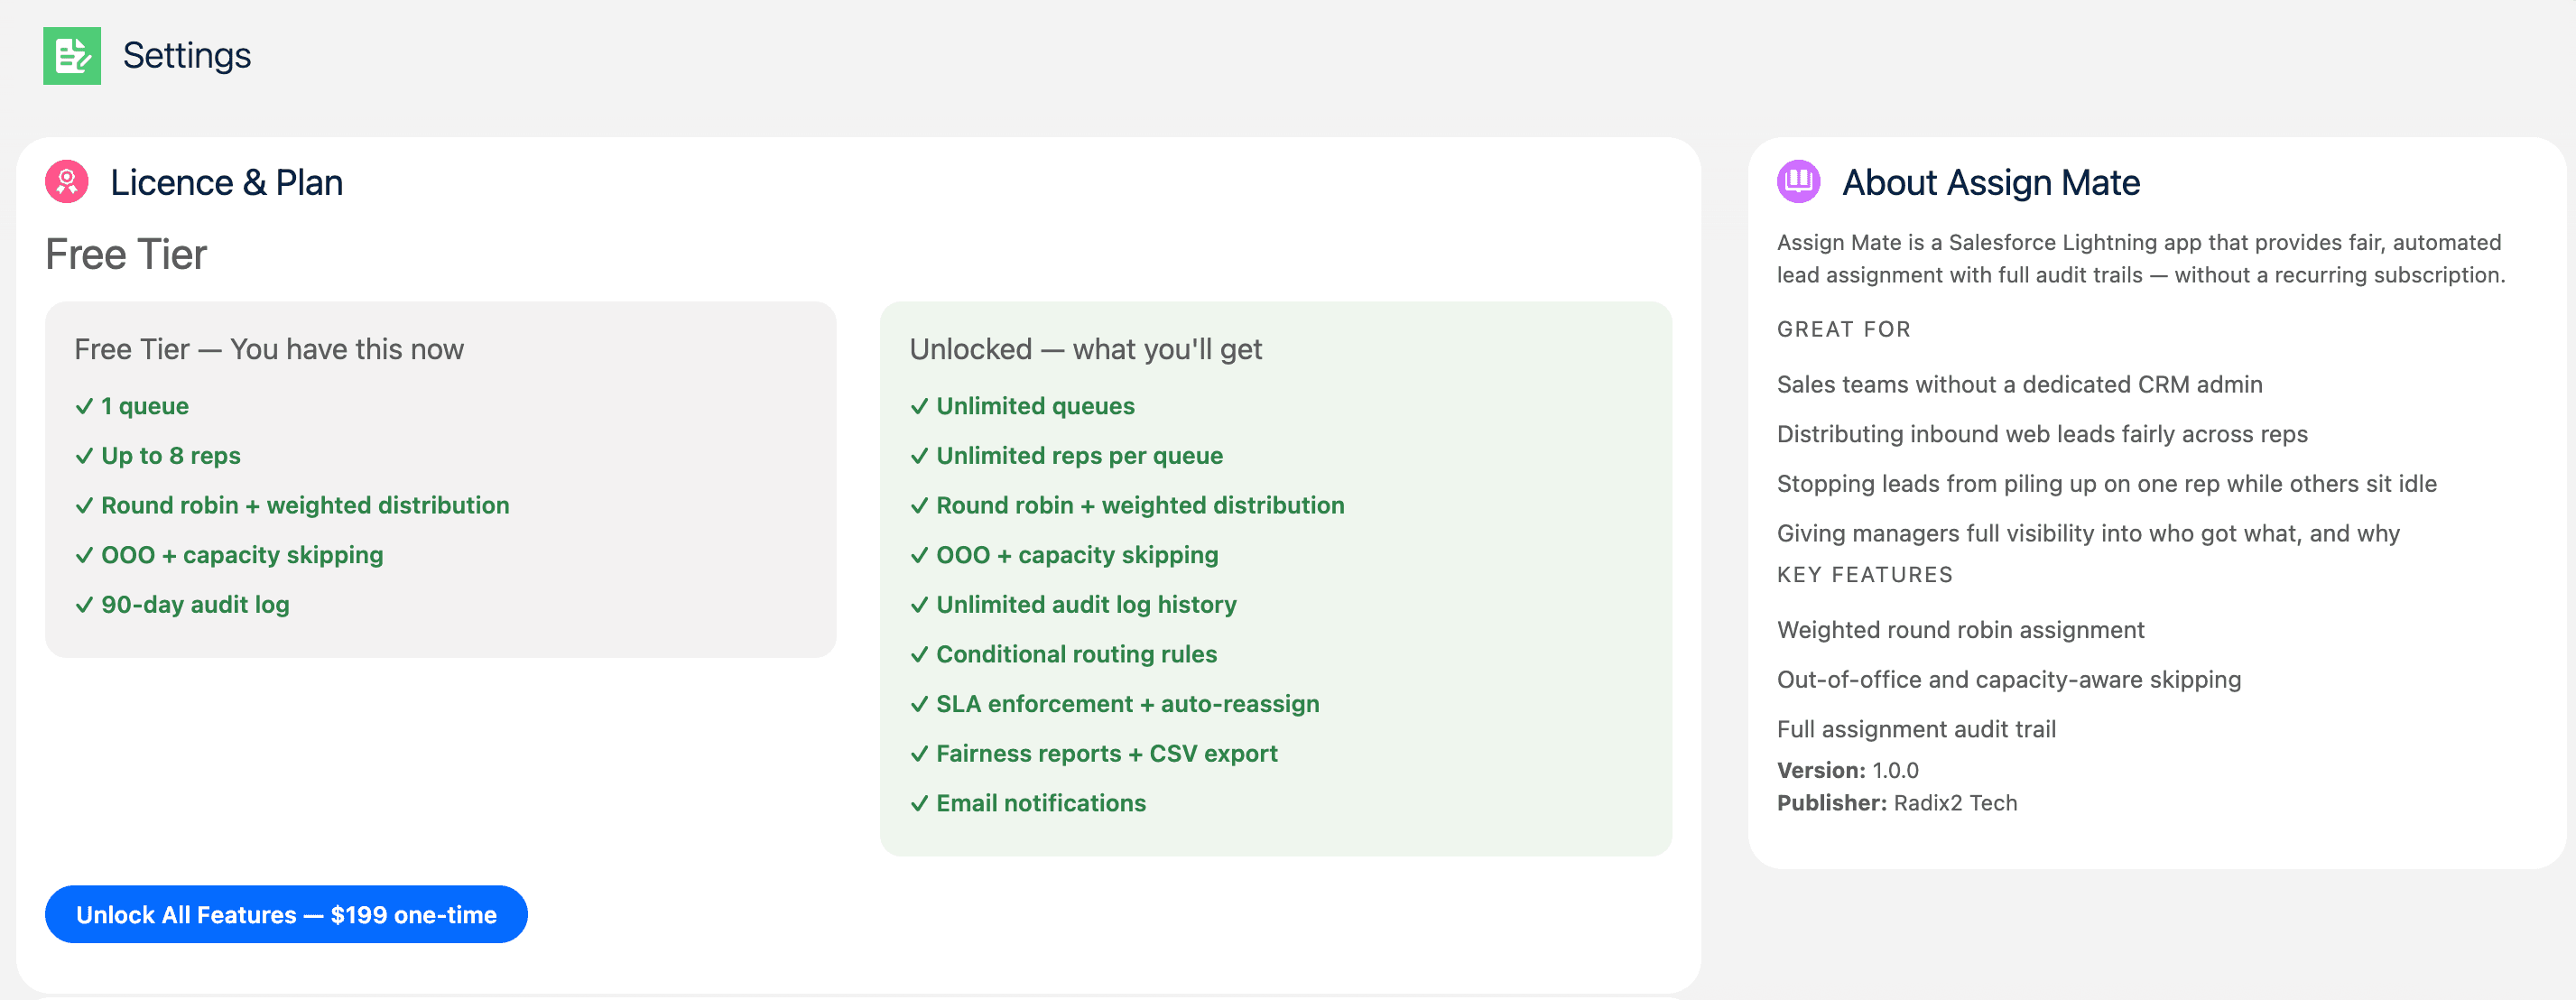Click the '90-day audit log' line
This screenshot has width=2576, height=1000.
[x=182, y=605]
